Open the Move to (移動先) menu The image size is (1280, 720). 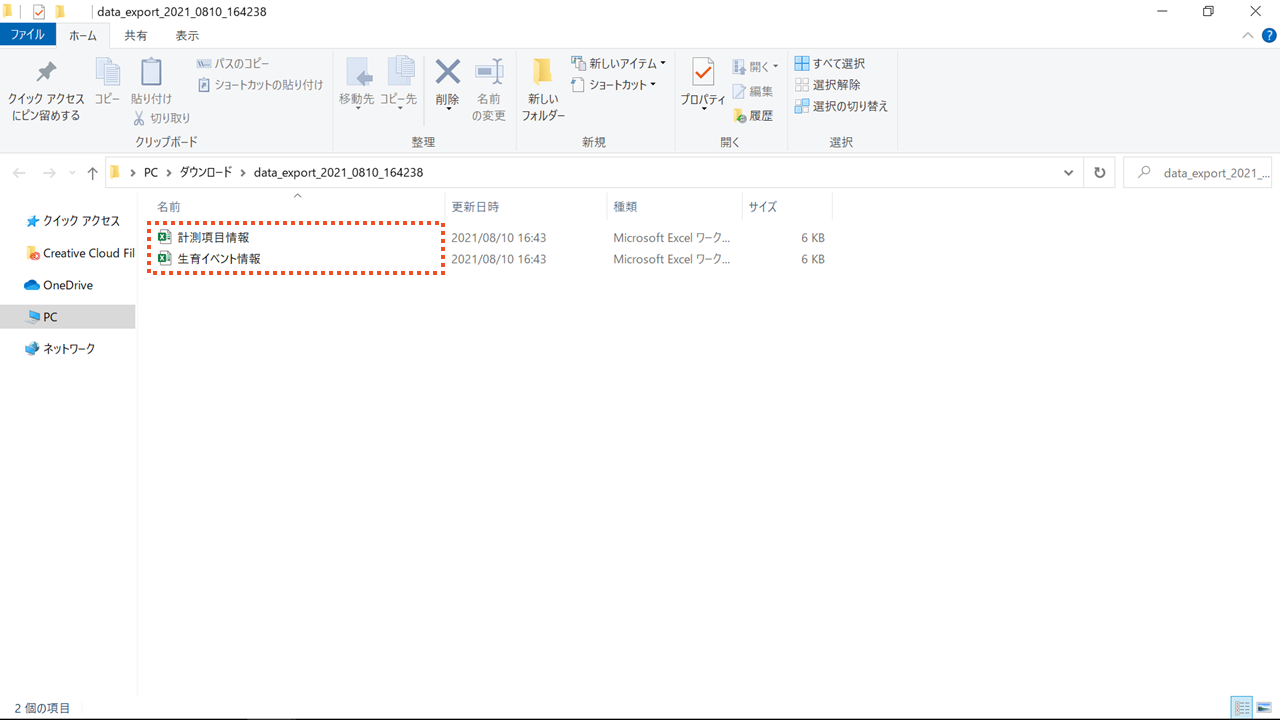(357, 83)
